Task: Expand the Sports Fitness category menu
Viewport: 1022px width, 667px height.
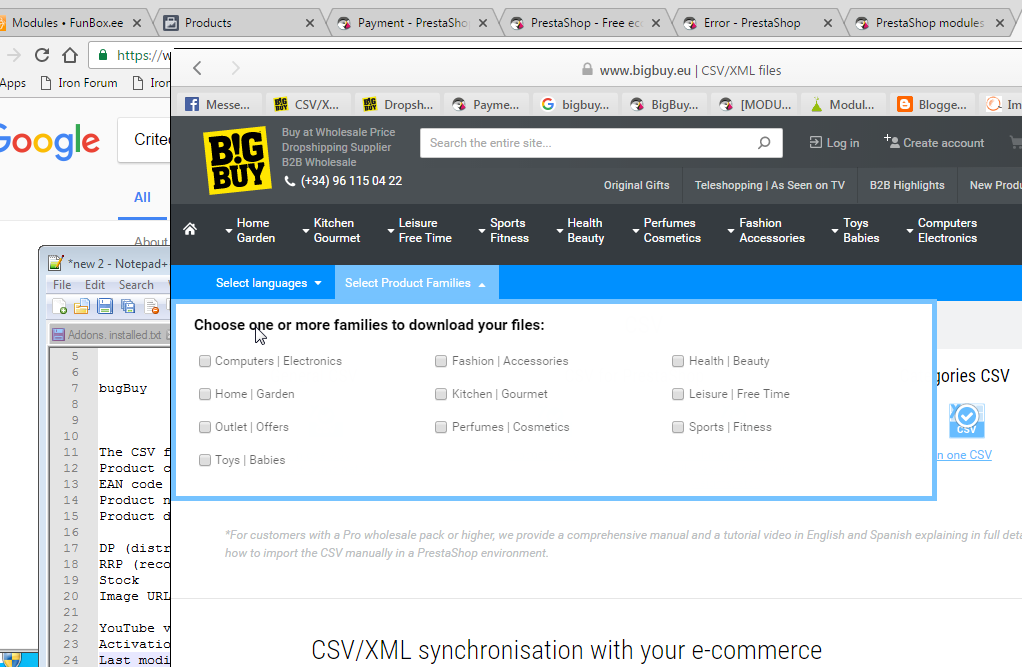Action: coord(504,231)
